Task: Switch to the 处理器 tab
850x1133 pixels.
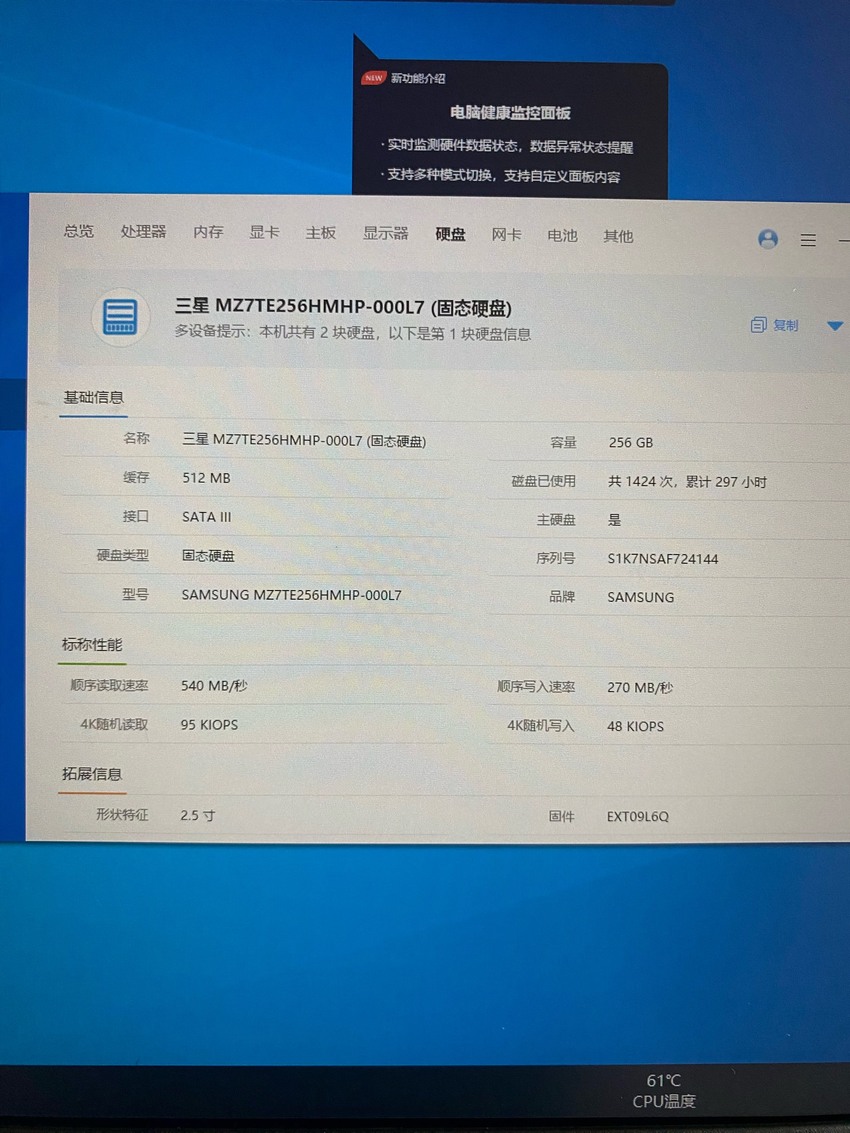Action: [143, 231]
